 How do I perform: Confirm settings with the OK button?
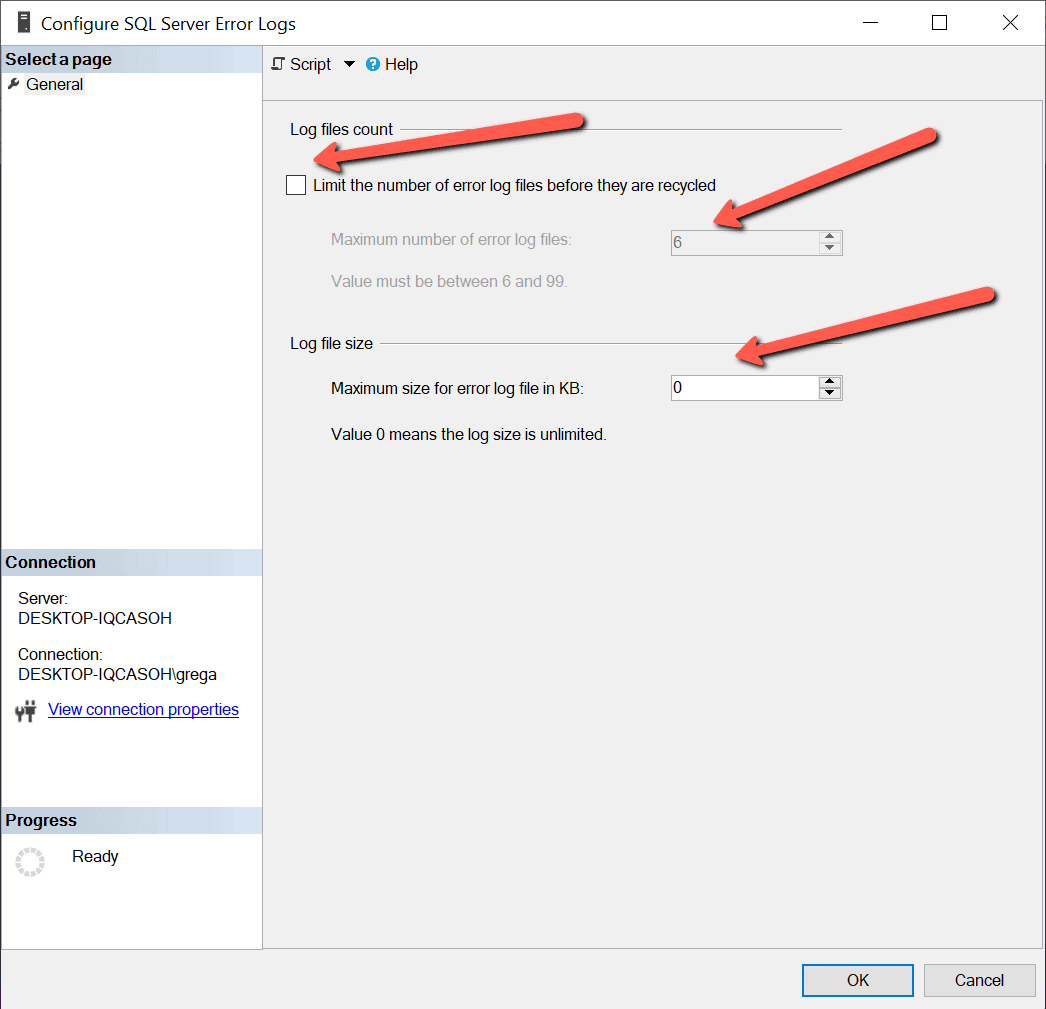click(857, 980)
